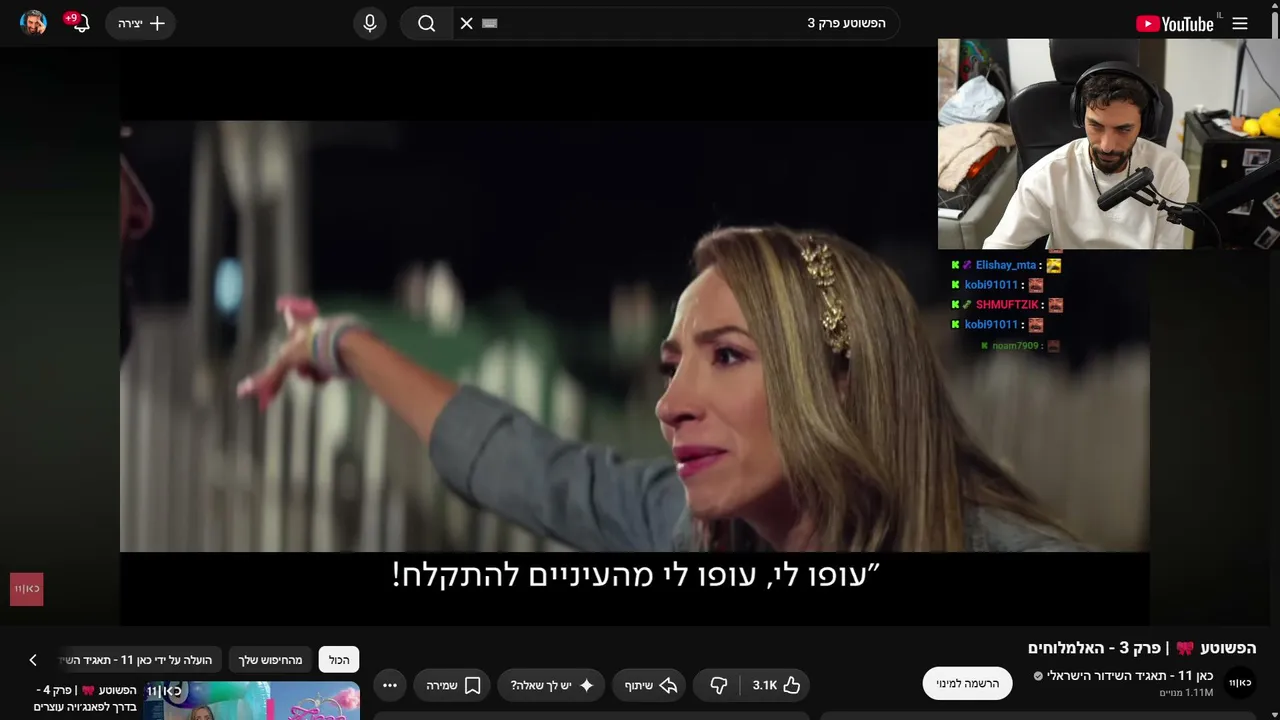The width and height of the screenshot is (1280, 720).
Task: Open the three-dot more actions menu
Action: 390,685
